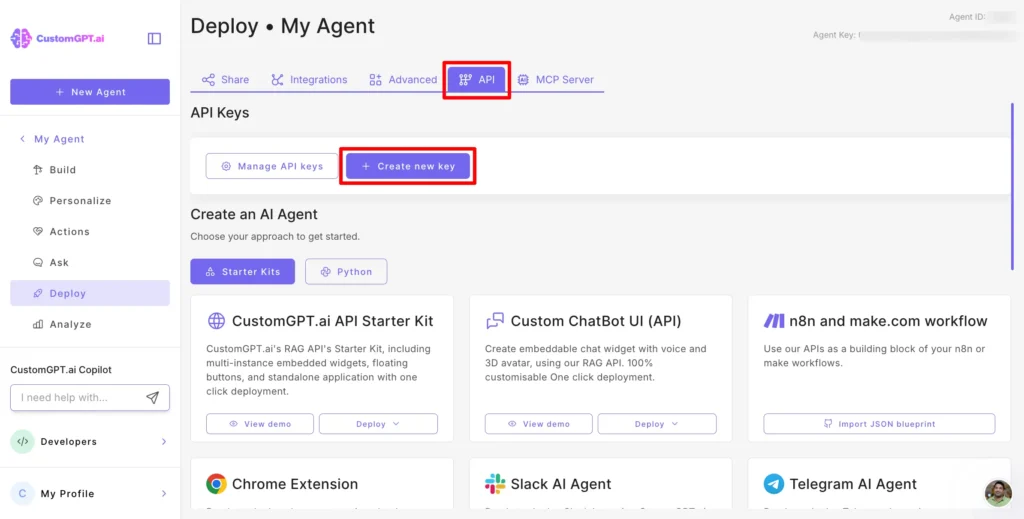Expand the Developers section chevron
1024x519 pixels.
[164, 442]
